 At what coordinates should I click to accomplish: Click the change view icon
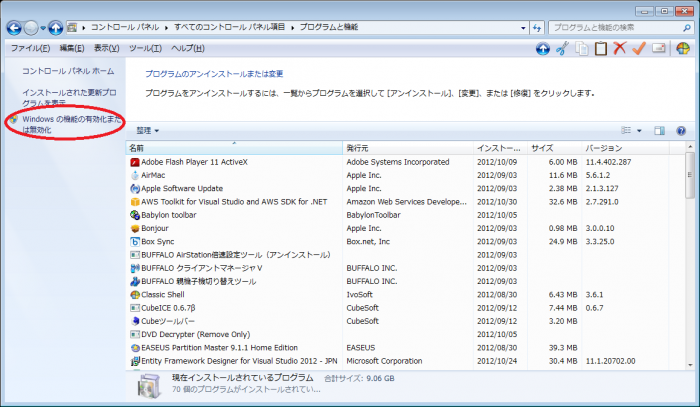[626, 130]
